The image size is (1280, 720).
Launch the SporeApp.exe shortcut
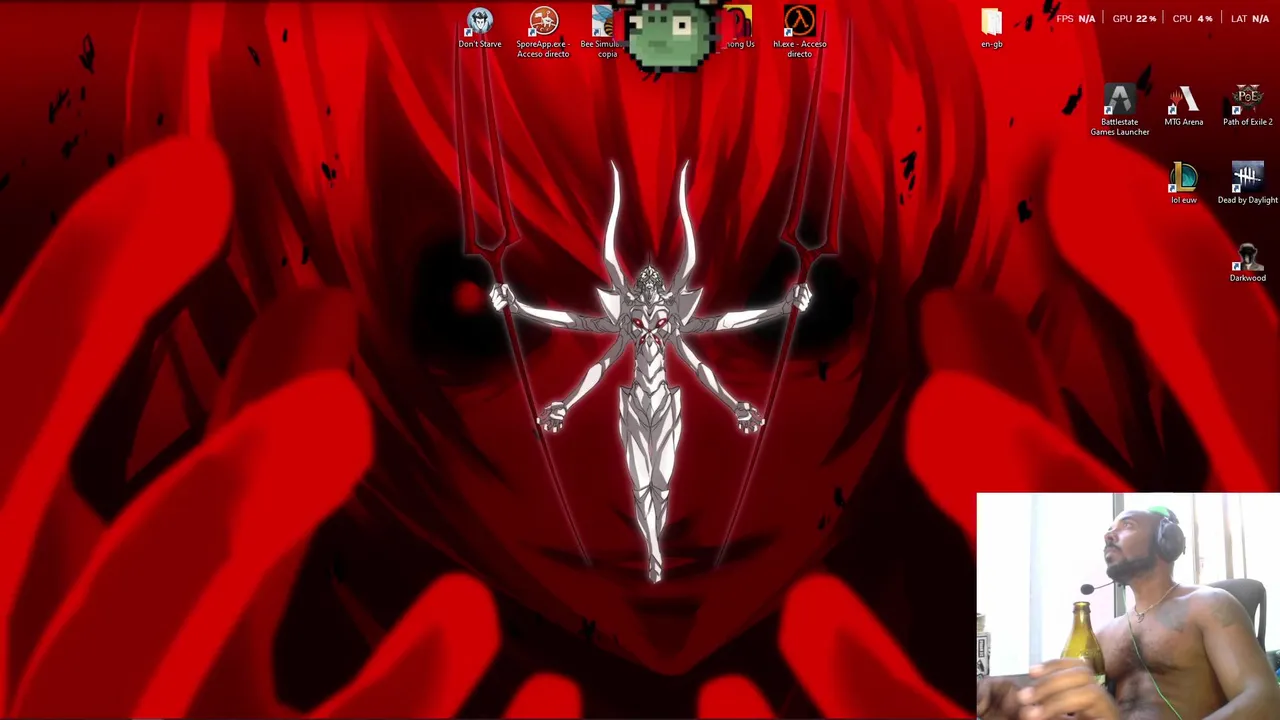[x=543, y=32]
